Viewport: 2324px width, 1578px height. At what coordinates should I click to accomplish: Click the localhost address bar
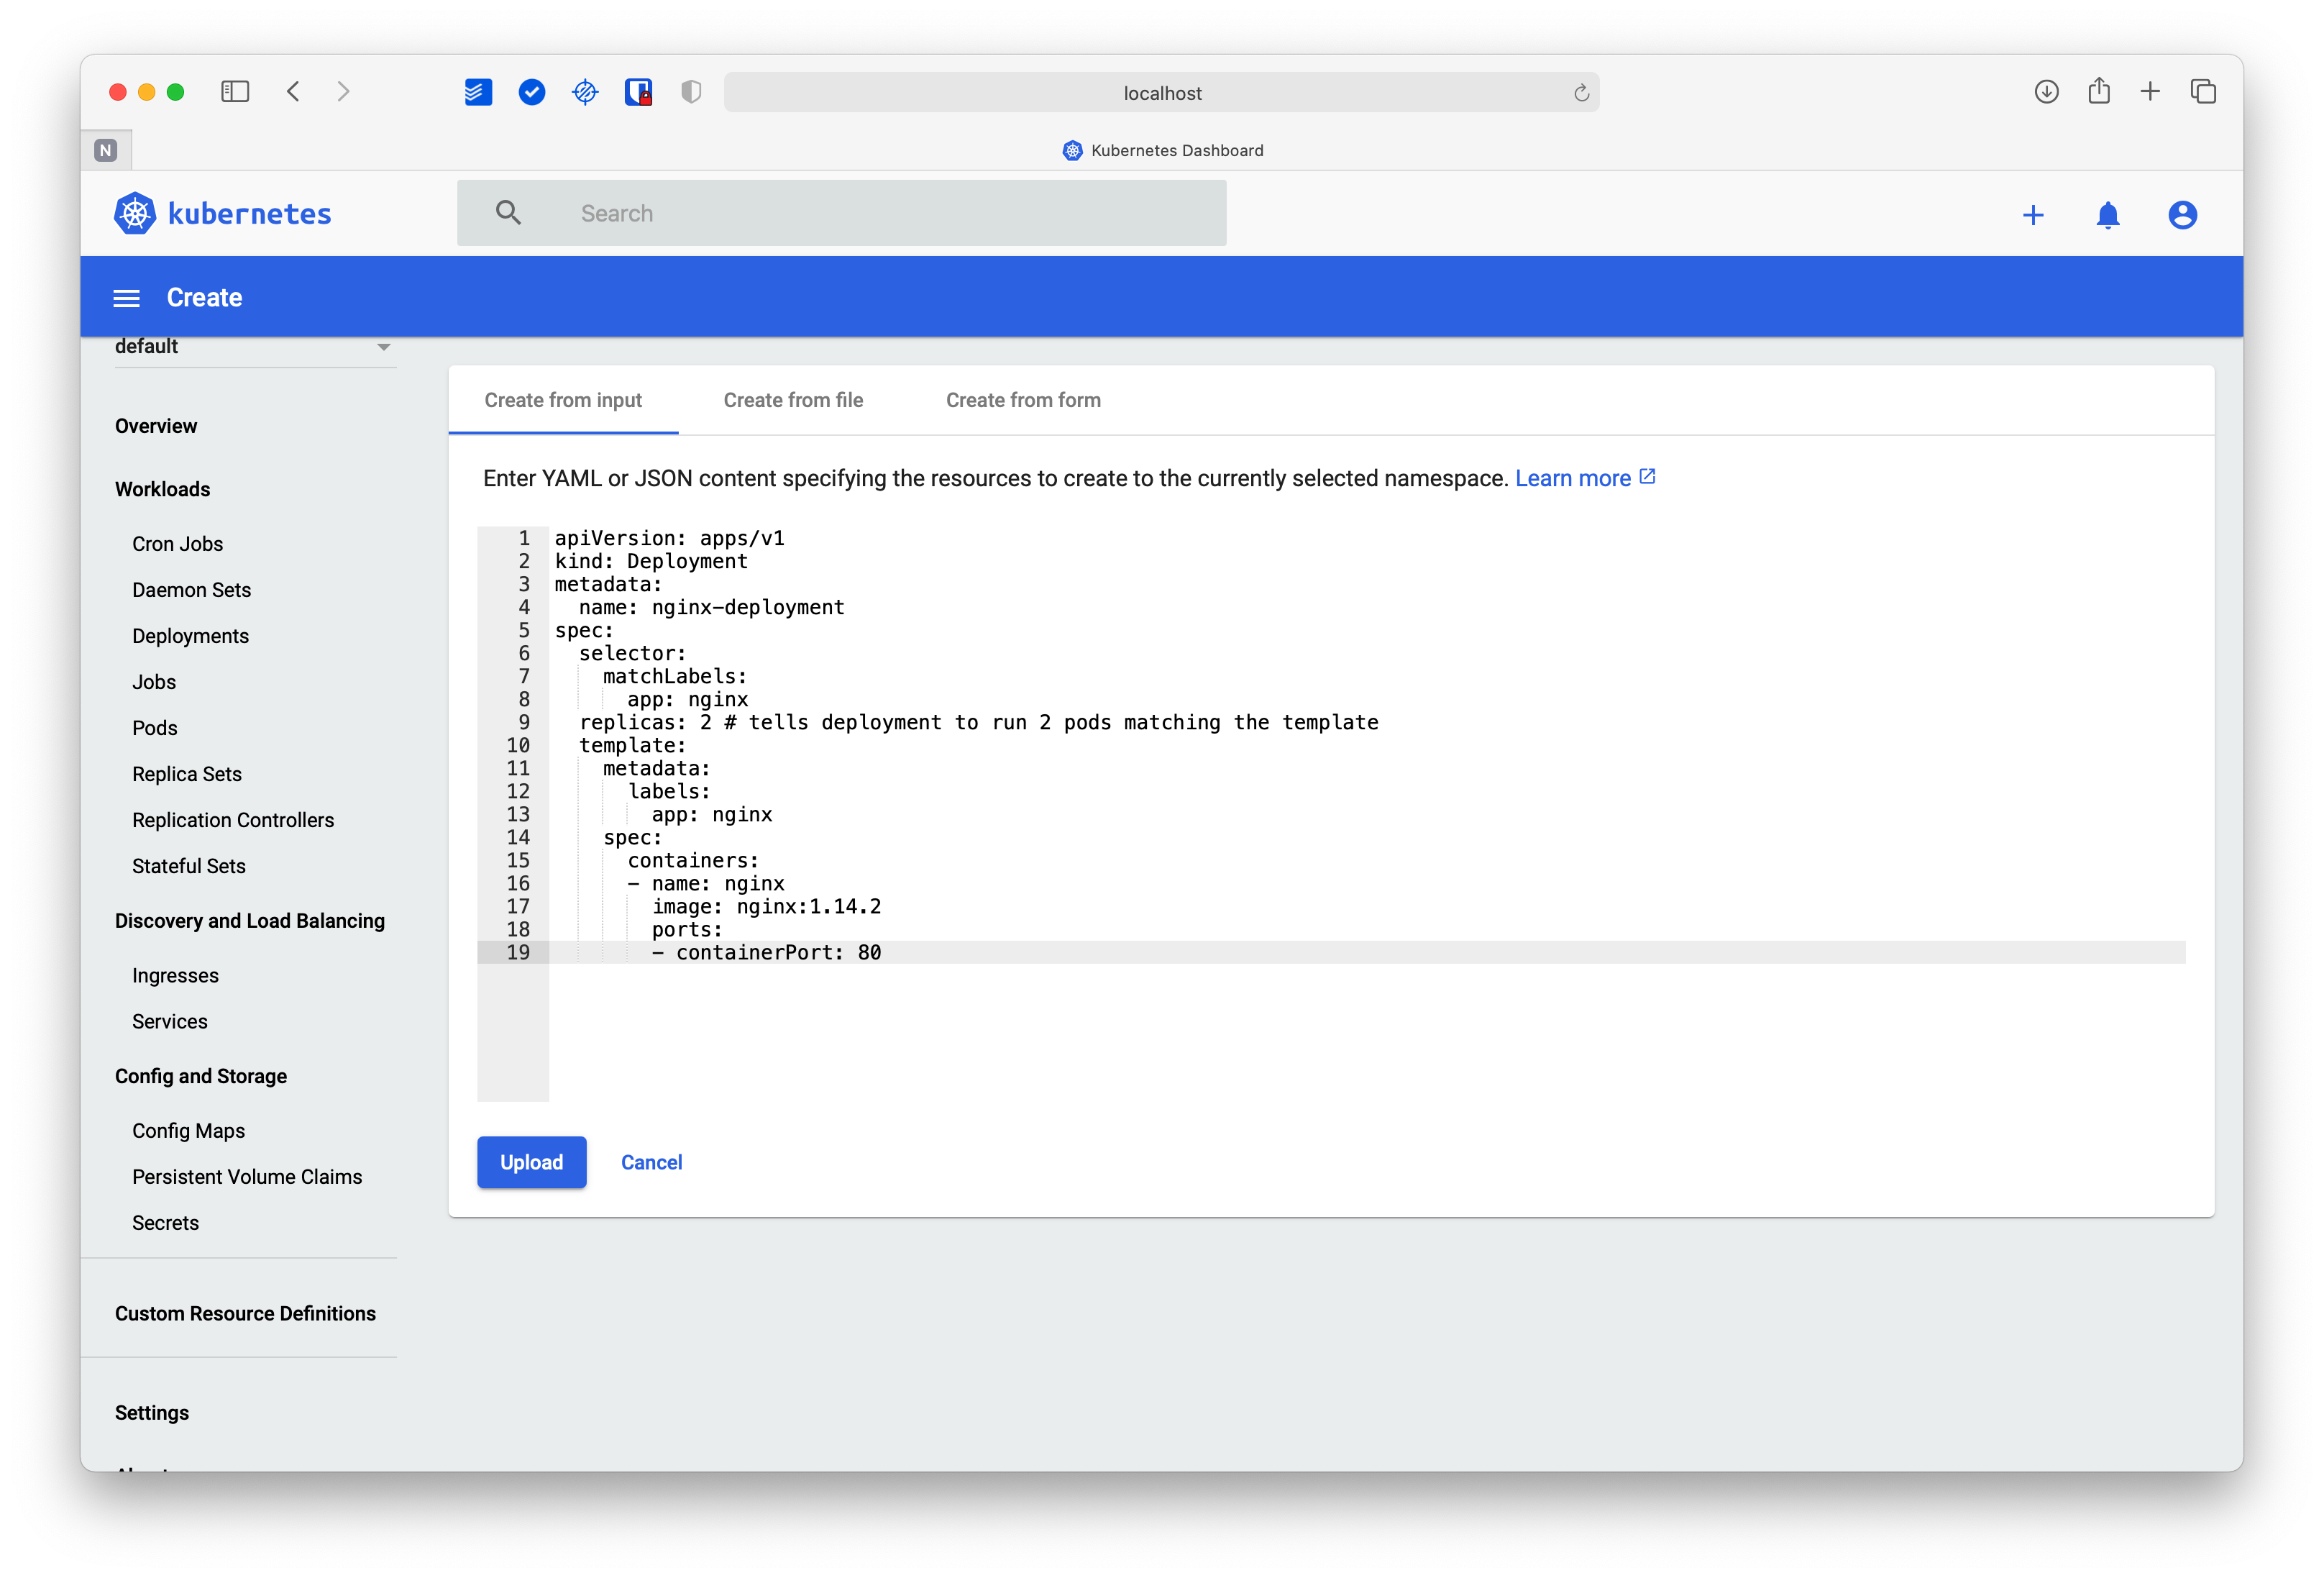click(1161, 93)
